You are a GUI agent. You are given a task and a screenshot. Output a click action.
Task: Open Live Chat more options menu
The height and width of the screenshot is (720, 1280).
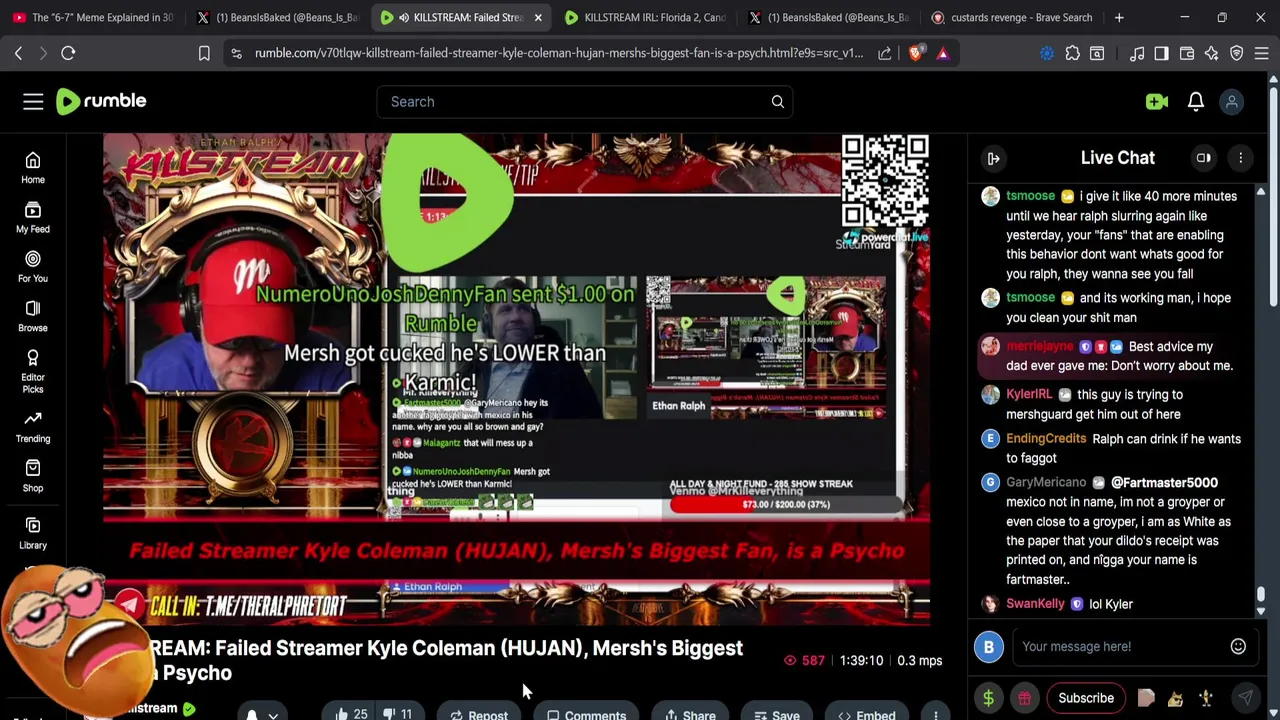point(1241,158)
